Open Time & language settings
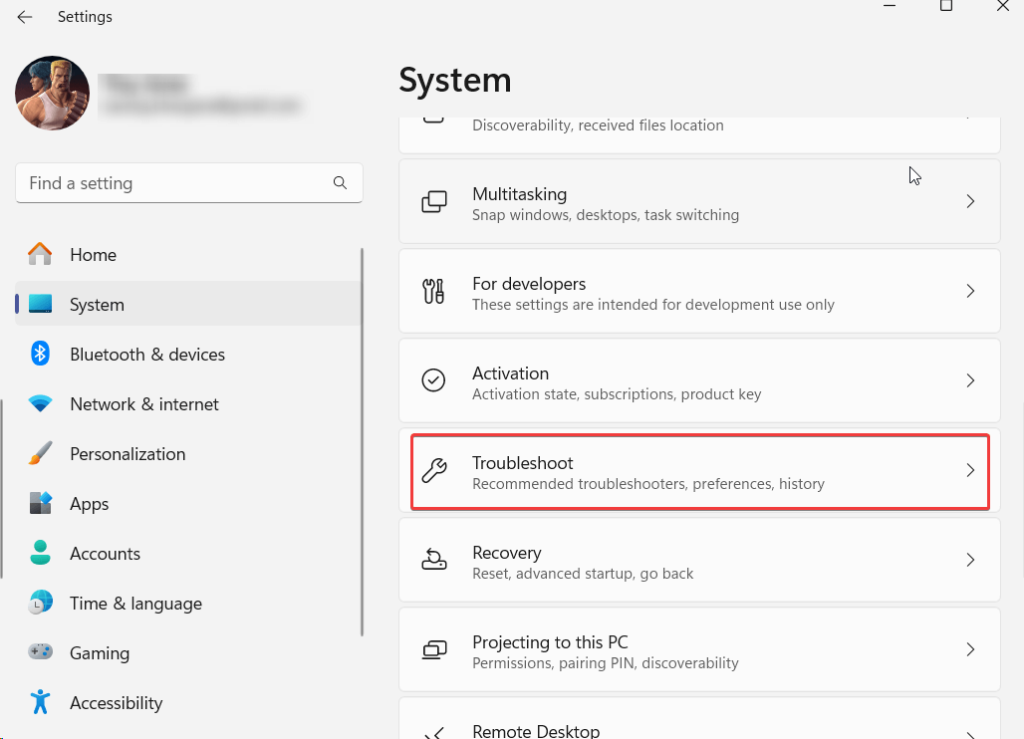Viewport: 1024px width, 739px height. [x=135, y=603]
